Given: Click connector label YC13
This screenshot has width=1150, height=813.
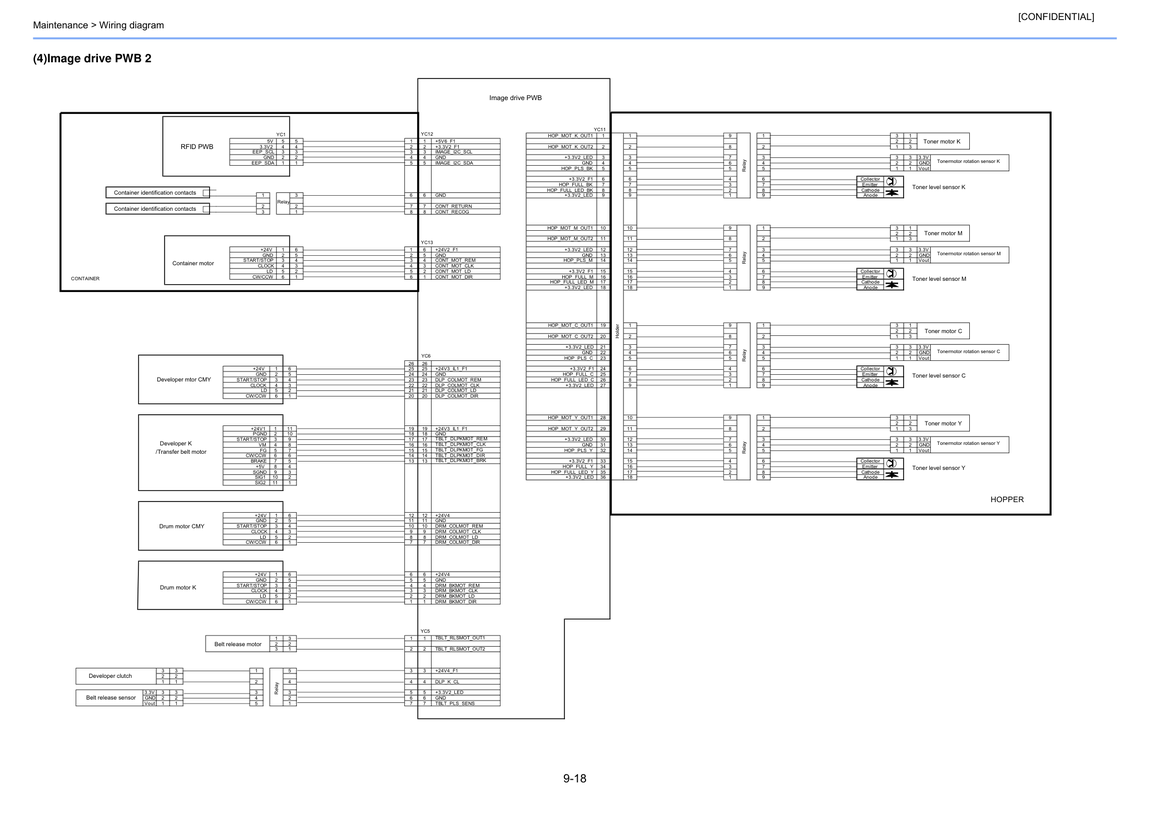Looking at the screenshot, I should [x=427, y=243].
